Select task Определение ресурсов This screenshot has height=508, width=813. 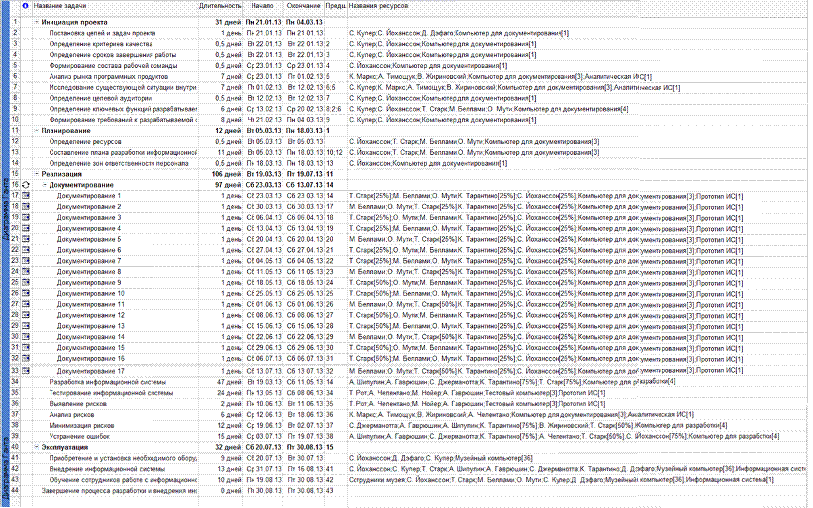tap(86, 142)
